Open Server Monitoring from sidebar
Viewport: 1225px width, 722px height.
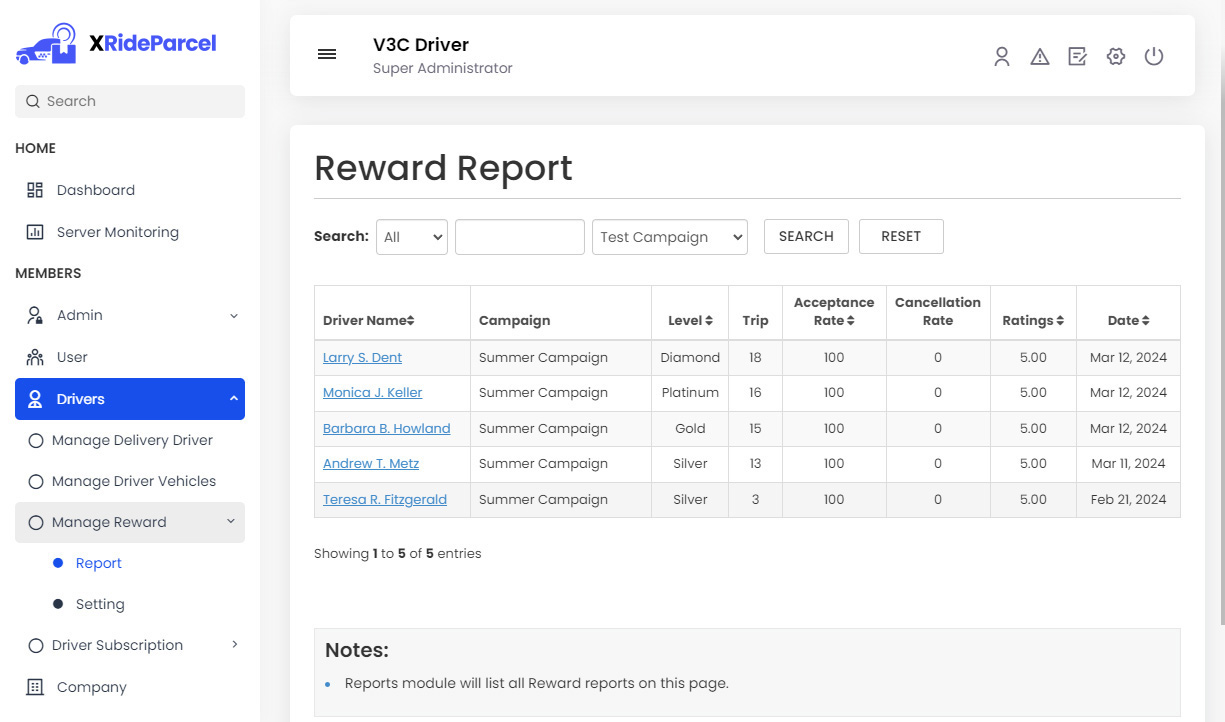[117, 232]
